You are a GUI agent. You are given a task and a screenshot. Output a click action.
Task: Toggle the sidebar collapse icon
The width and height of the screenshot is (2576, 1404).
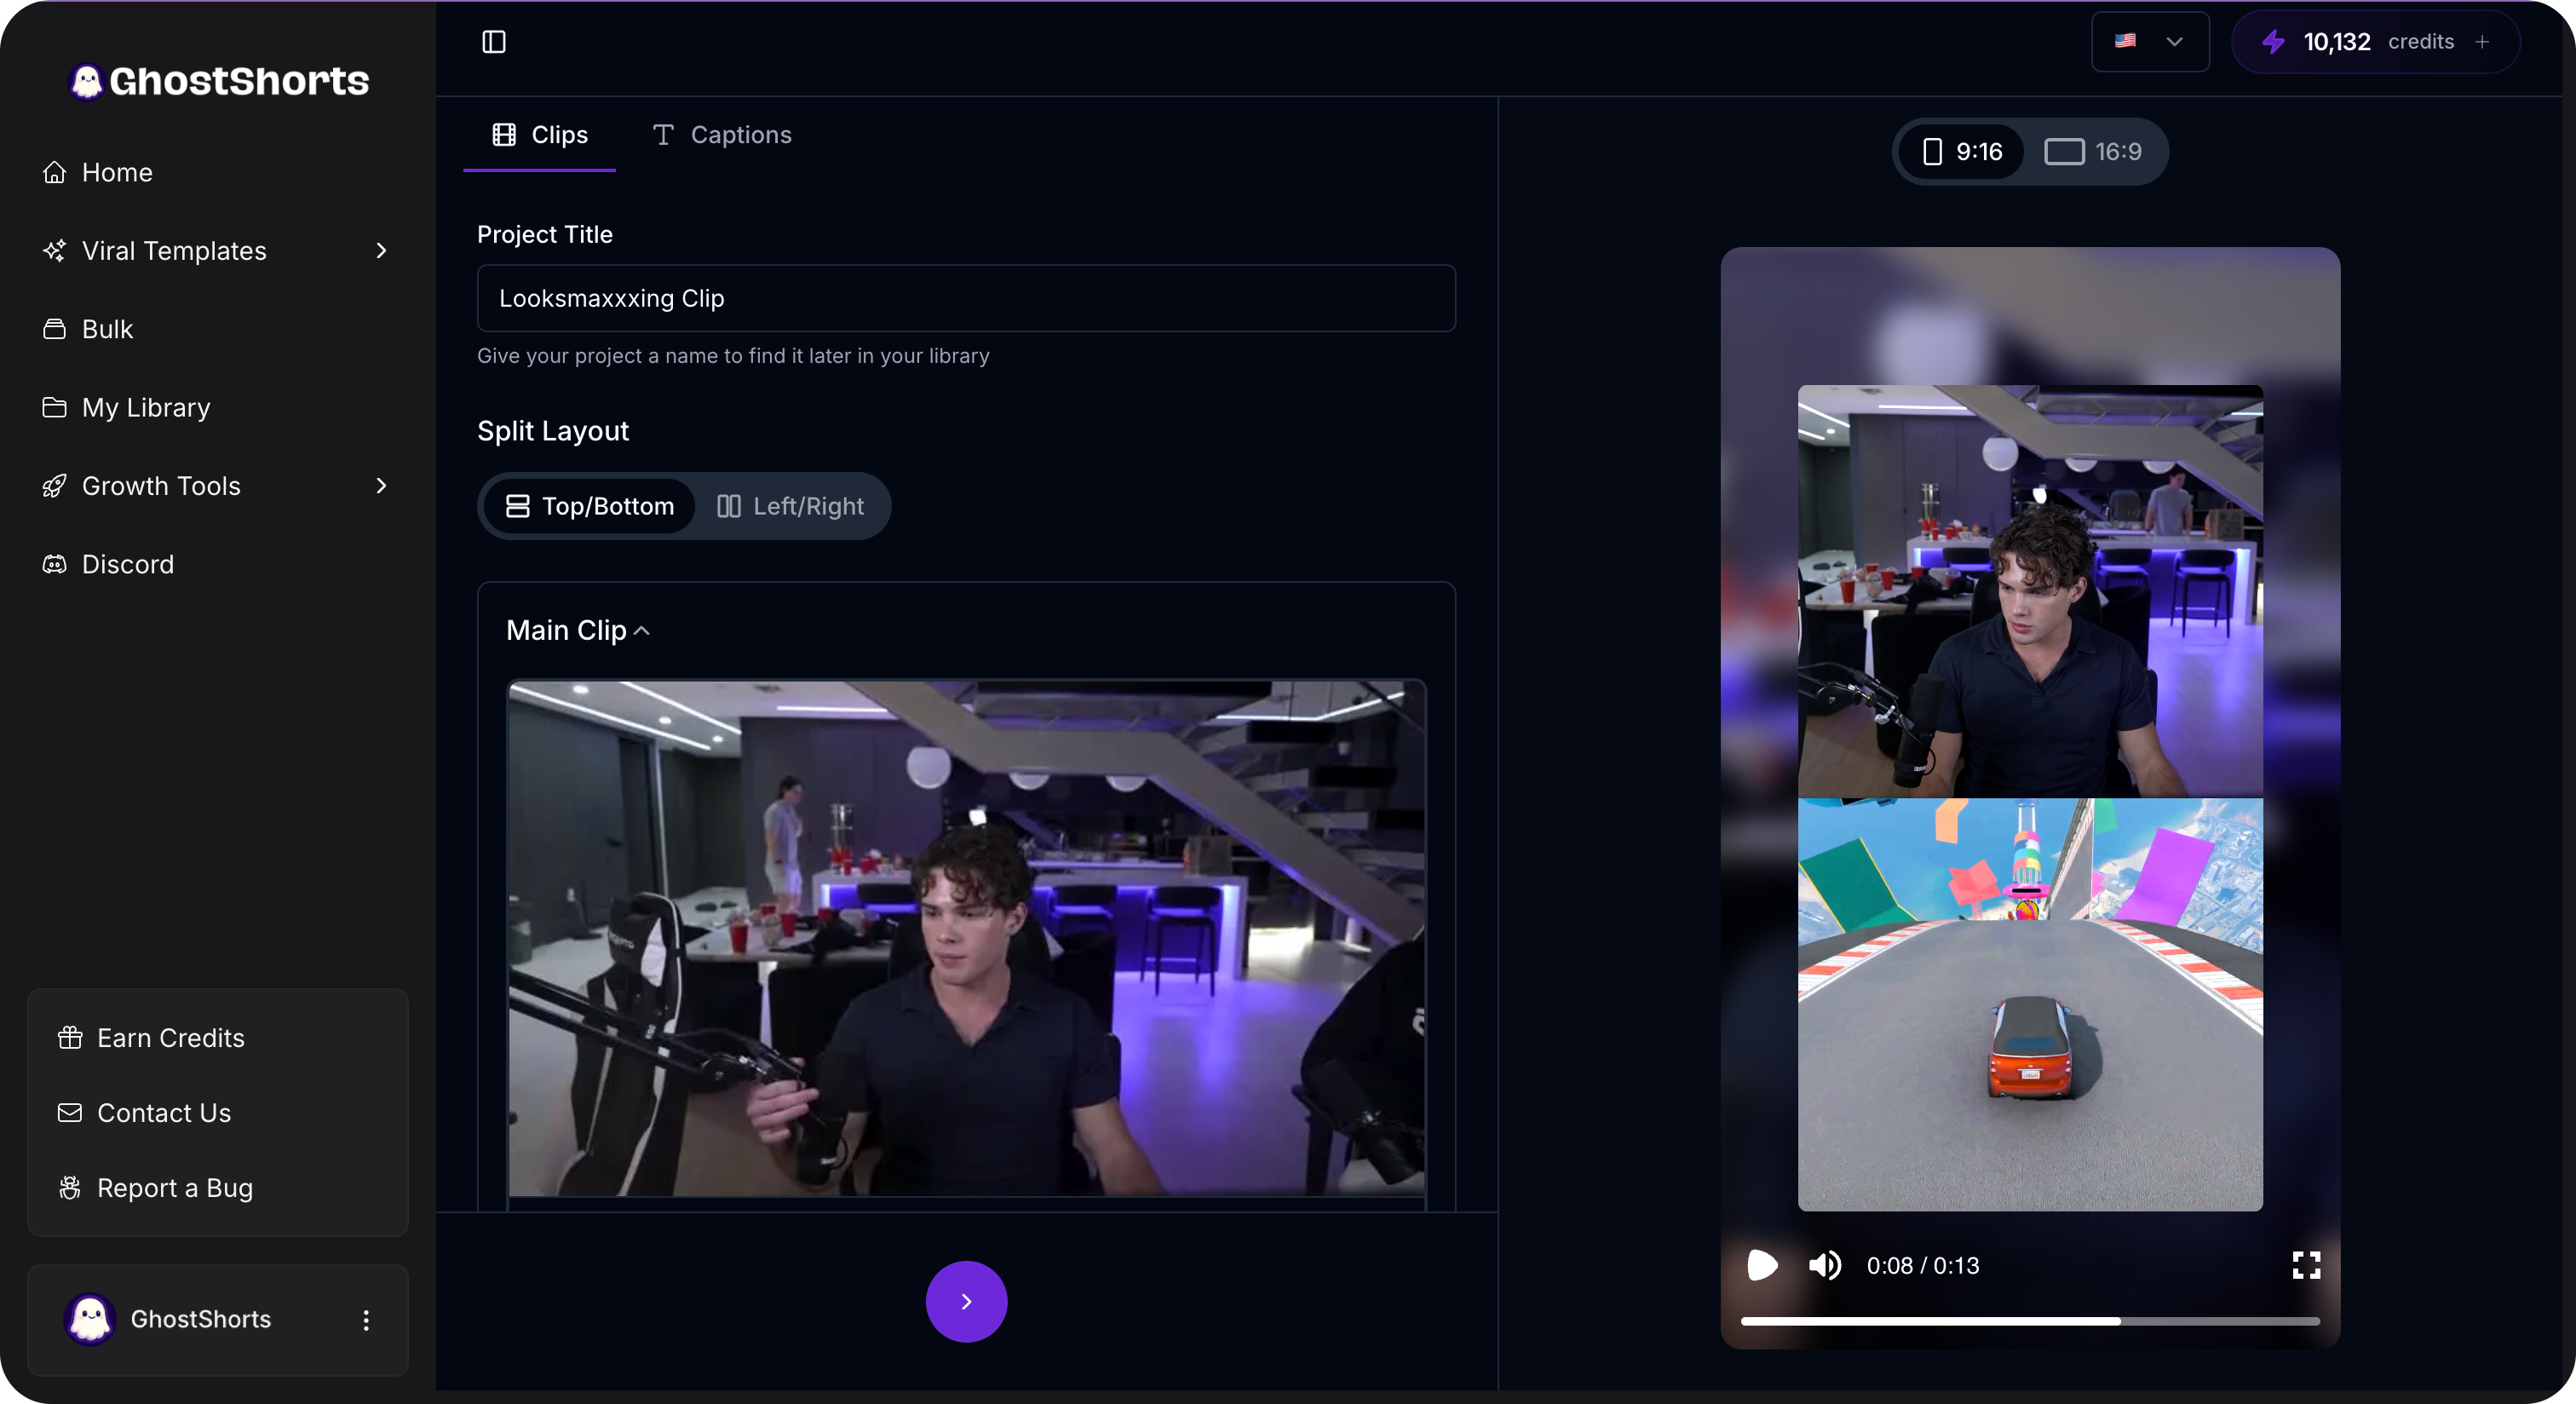coord(494,42)
